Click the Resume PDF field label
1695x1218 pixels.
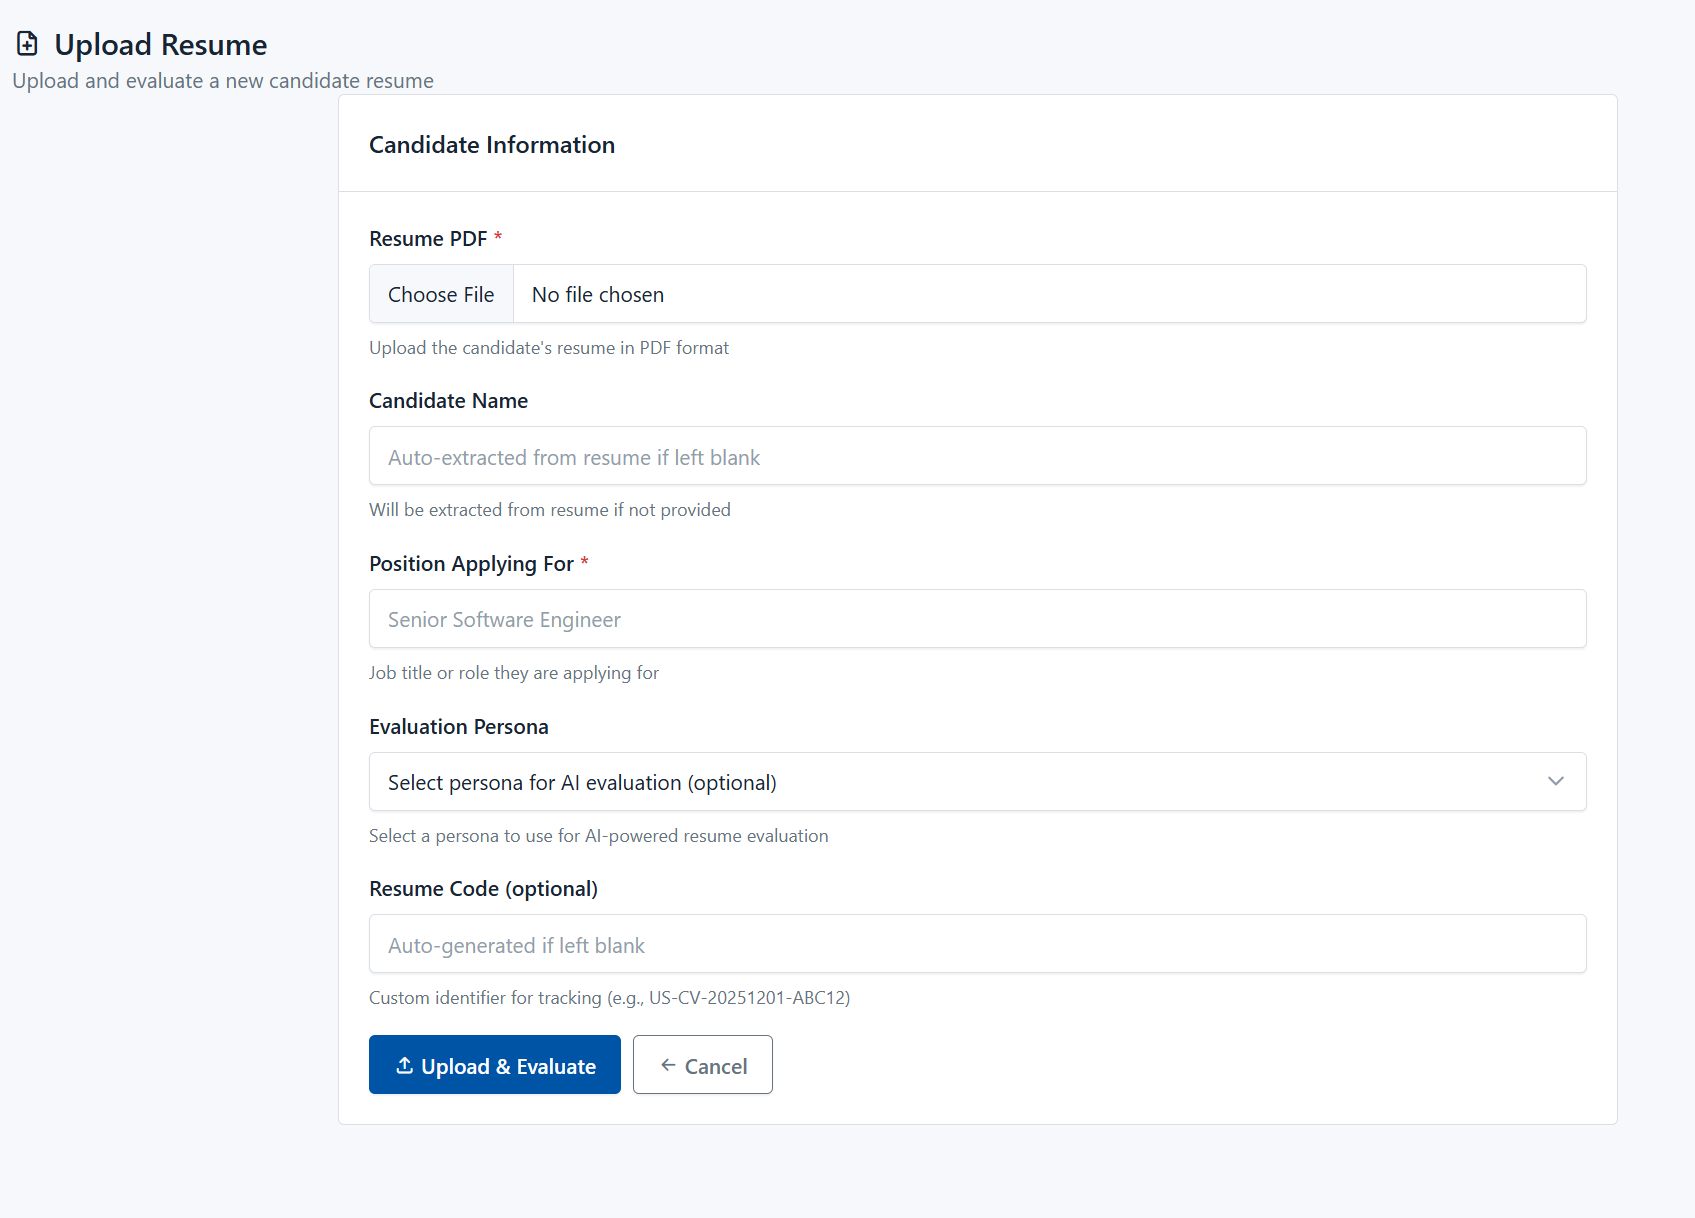pos(428,239)
